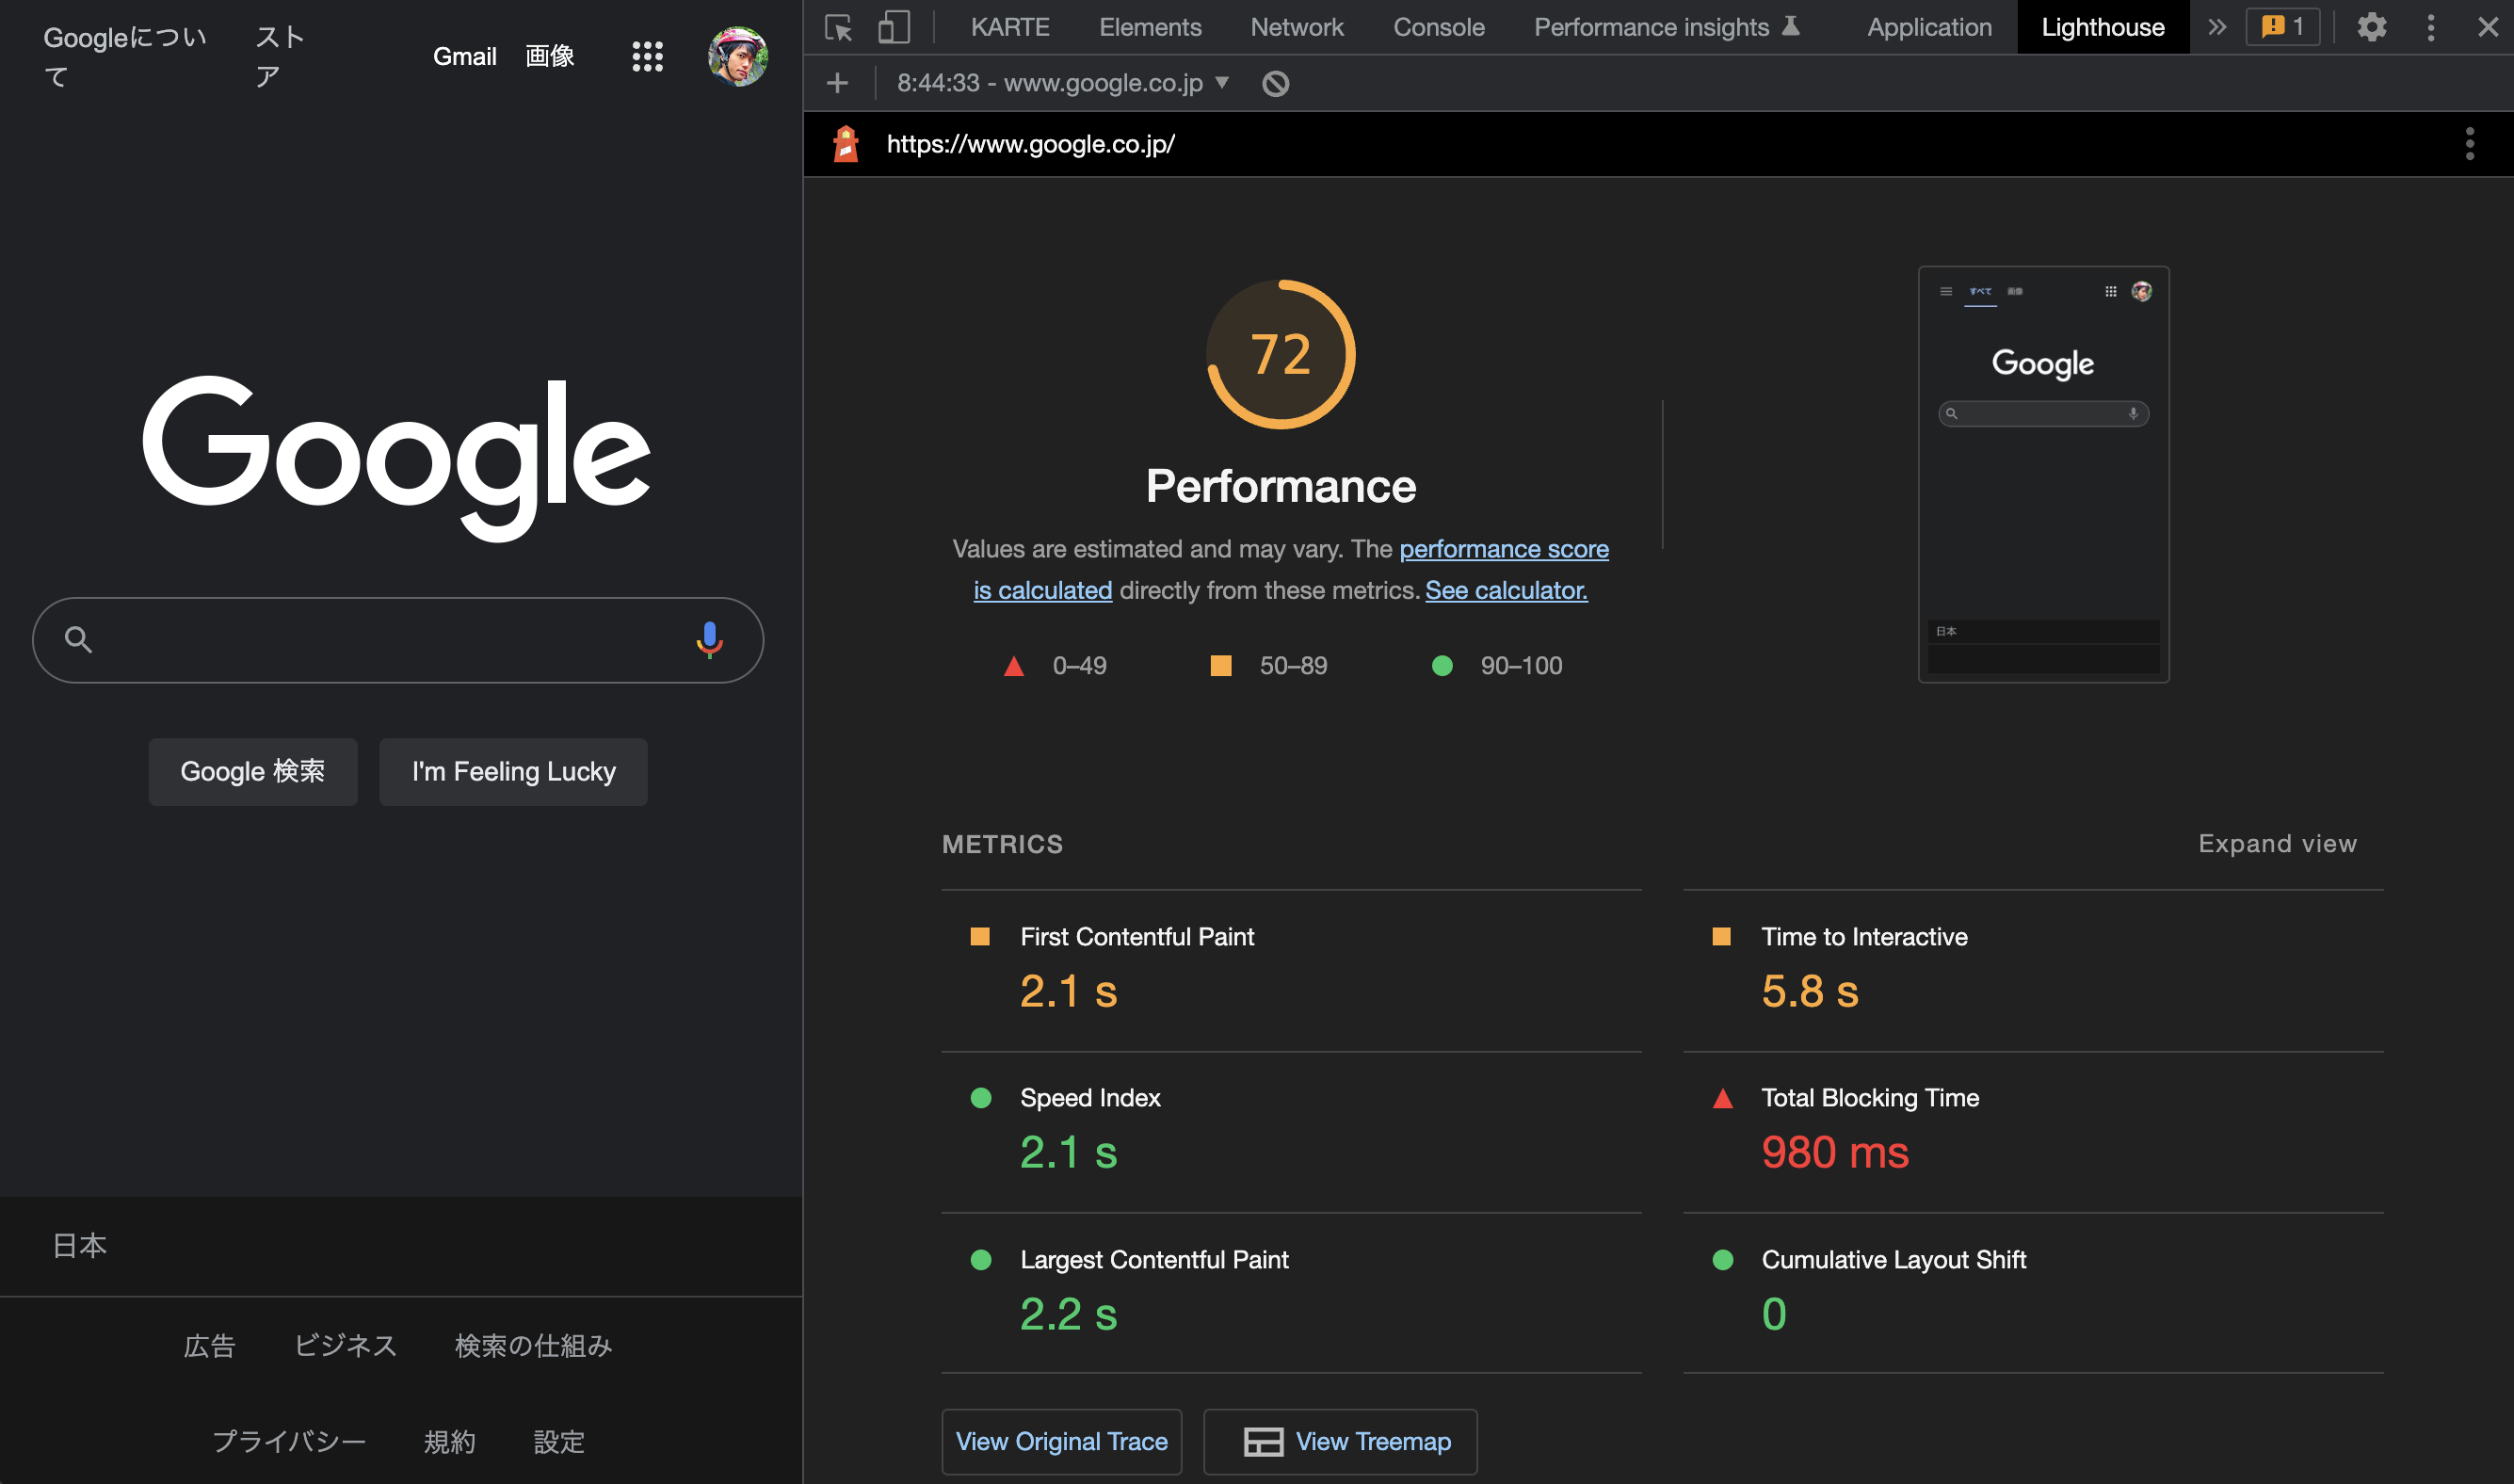This screenshot has width=2514, height=1484.
Task: Start a new Lighthouse report with plus icon
Action: click(838, 83)
